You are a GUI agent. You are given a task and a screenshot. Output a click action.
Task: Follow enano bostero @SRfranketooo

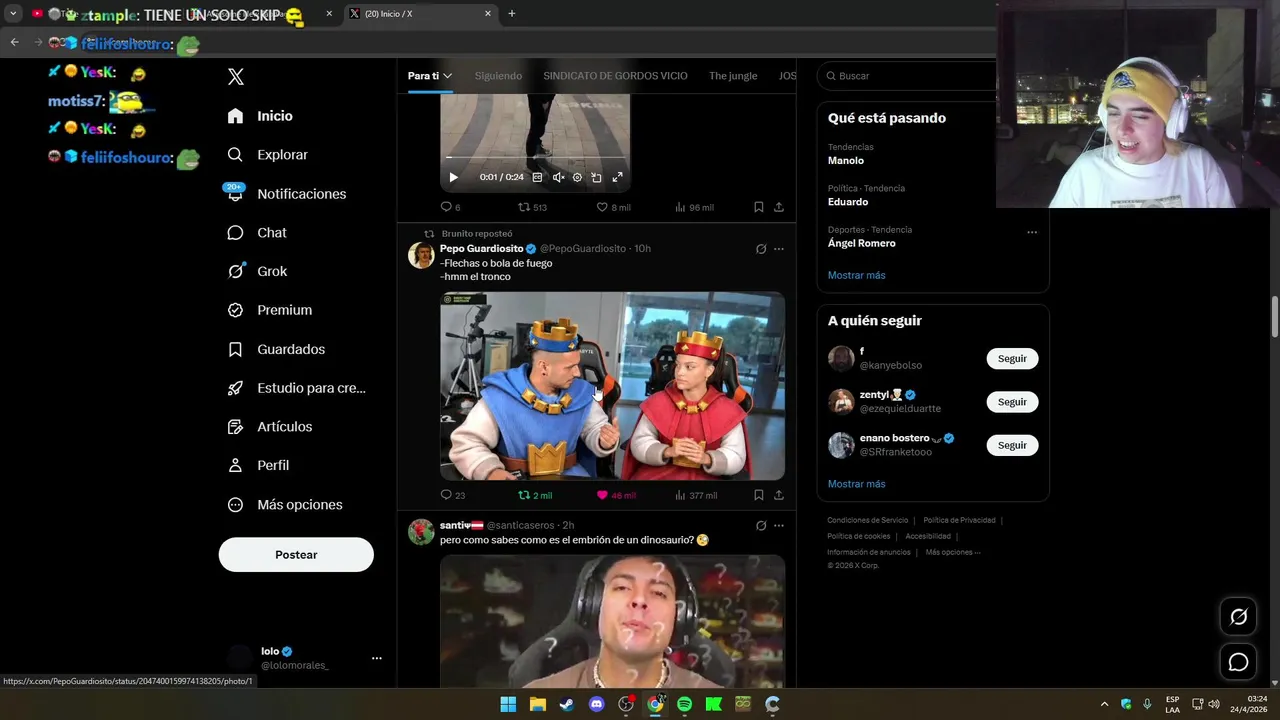pos(1012,445)
